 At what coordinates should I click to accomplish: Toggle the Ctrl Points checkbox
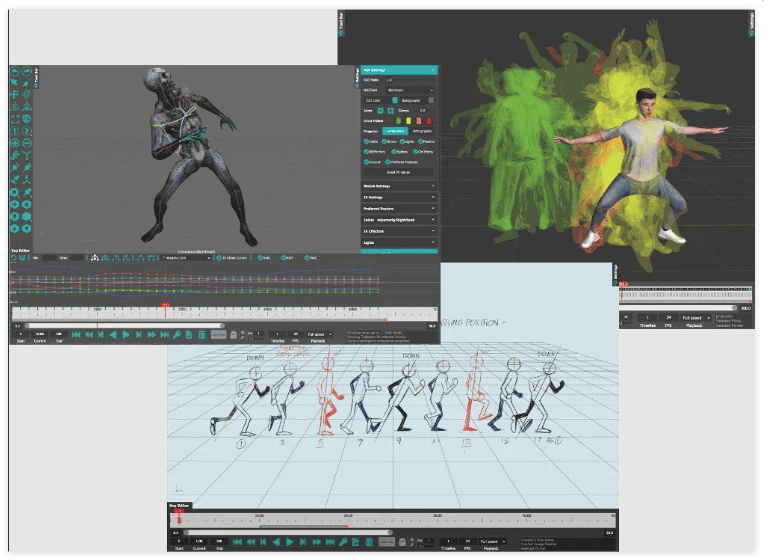point(416,152)
